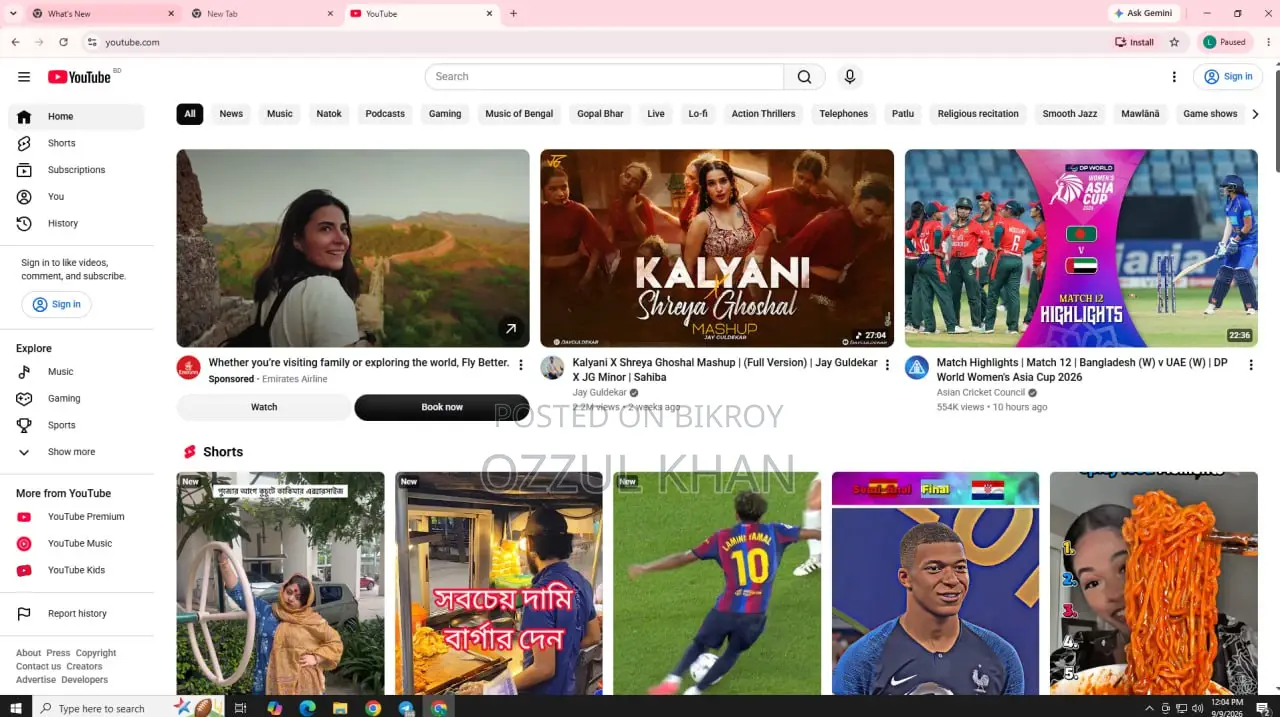Open History in the sidebar
Image resolution: width=1280 pixels, height=717 pixels.
point(76,223)
